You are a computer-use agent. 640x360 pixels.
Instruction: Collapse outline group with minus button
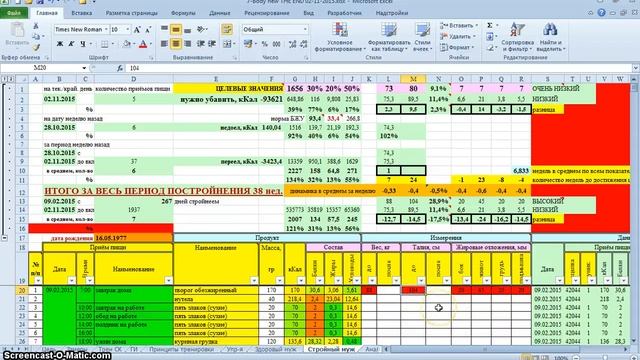tap(4, 238)
